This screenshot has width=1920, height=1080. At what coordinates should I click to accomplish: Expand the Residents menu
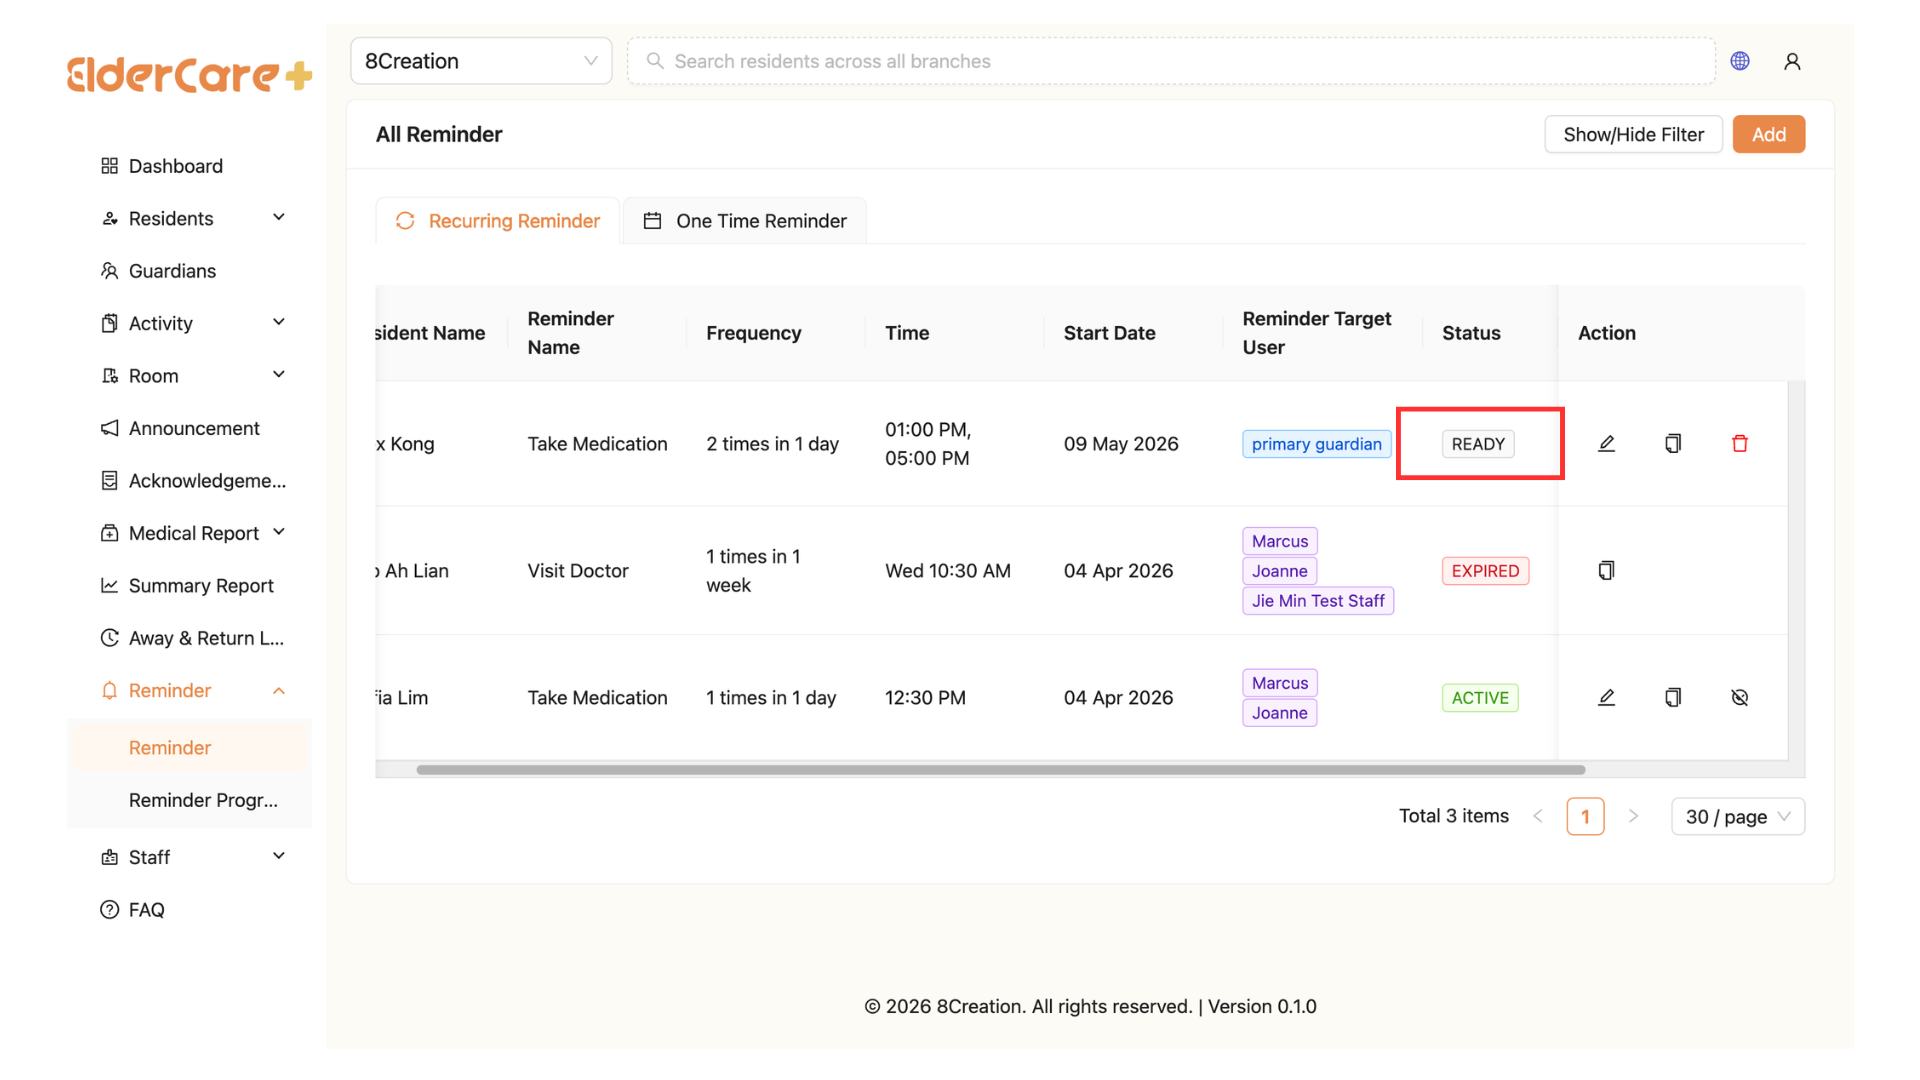coord(279,218)
